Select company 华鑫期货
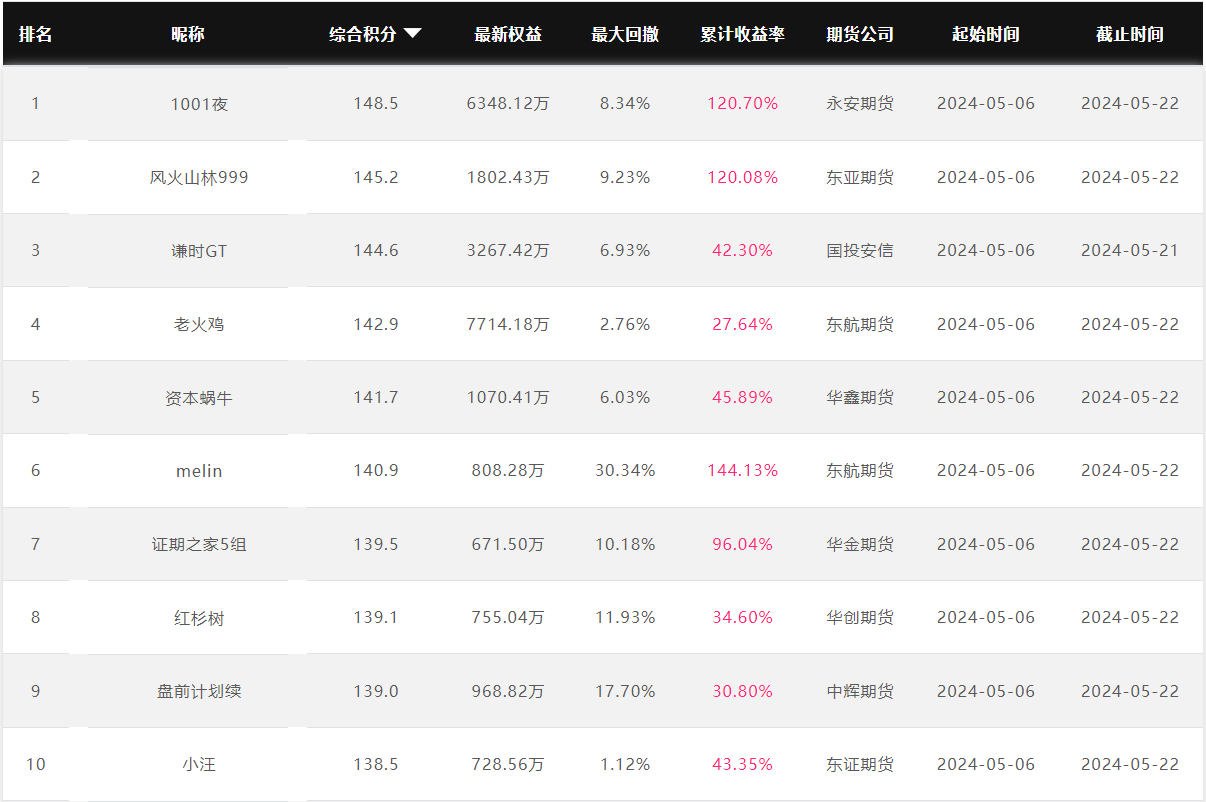 click(860, 397)
